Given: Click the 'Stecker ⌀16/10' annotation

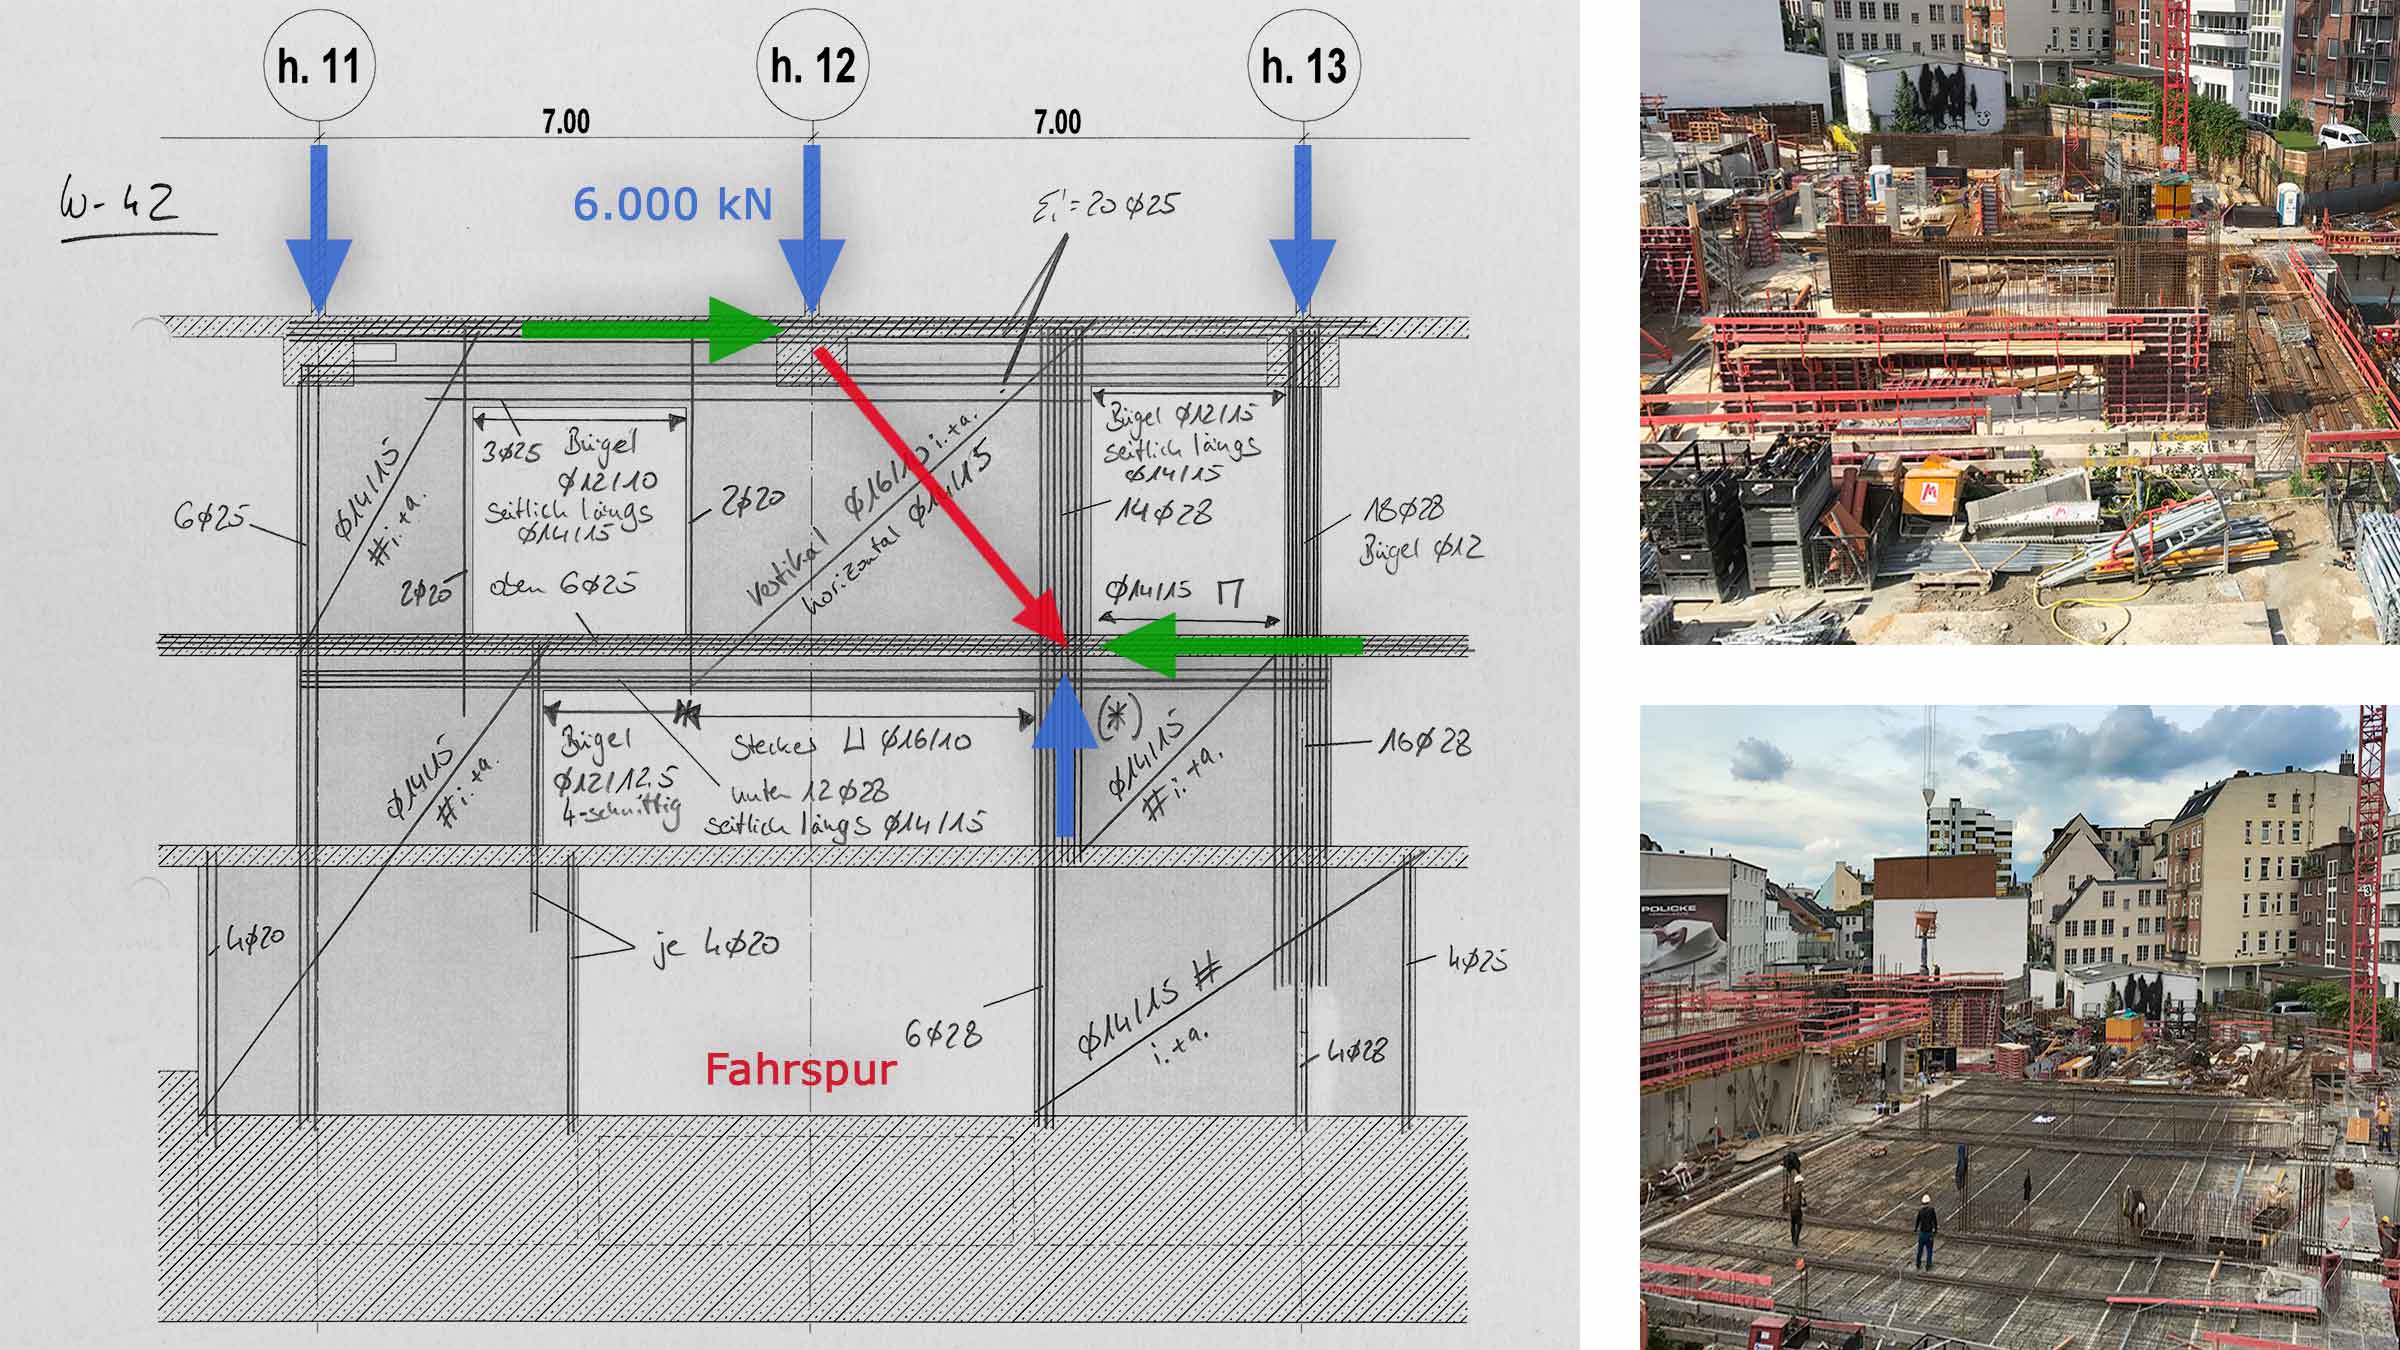Looking at the screenshot, I should [850, 743].
